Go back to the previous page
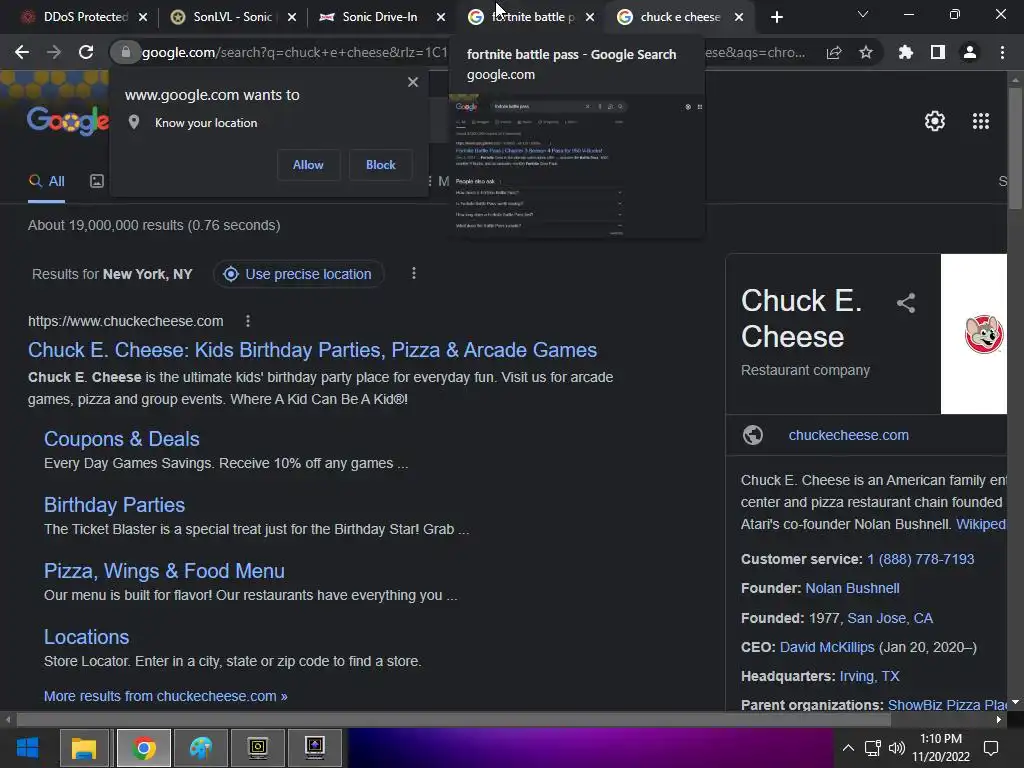This screenshot has height=768, width=1024. pos(22,52)
